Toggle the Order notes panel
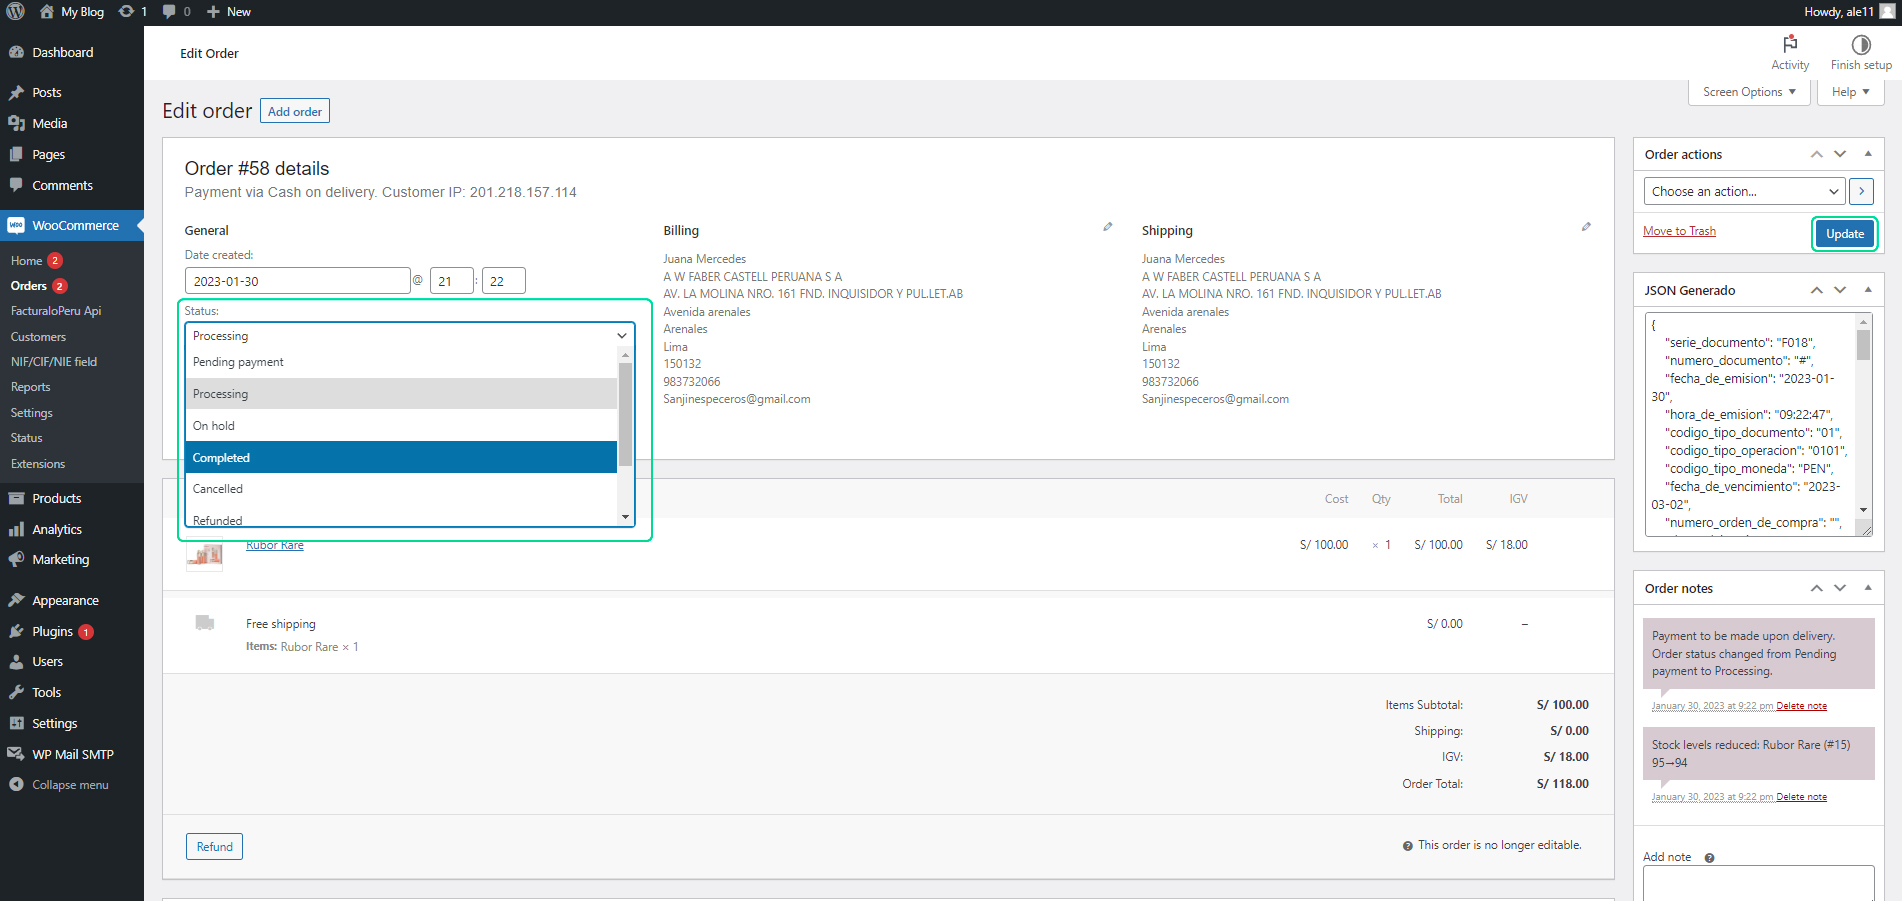This screenshot has height=901, width=1902. pos(1867,588)
